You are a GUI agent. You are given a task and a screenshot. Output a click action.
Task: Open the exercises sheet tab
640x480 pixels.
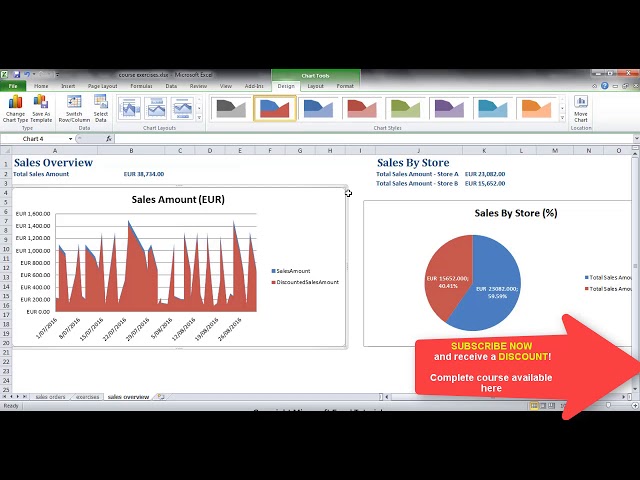pyautogui.click(x=87, y=397)
